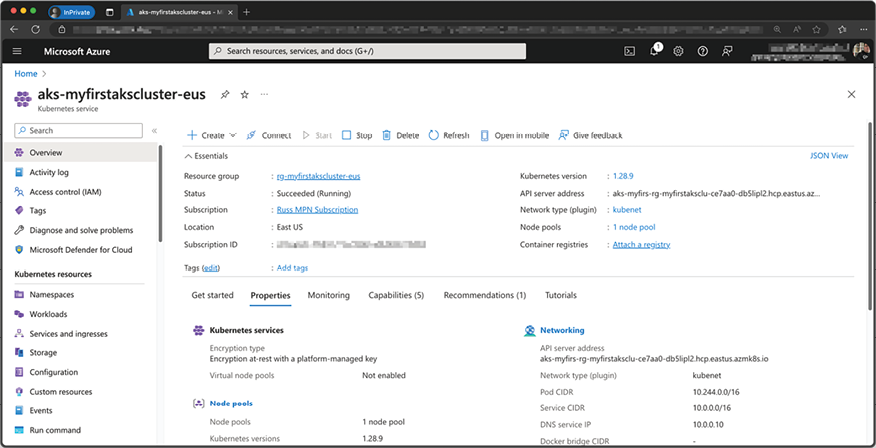The height and width of the screenshot is (448, 876).
Task: Click Kubernetes version 1.28.9 link
Action: 623,176
